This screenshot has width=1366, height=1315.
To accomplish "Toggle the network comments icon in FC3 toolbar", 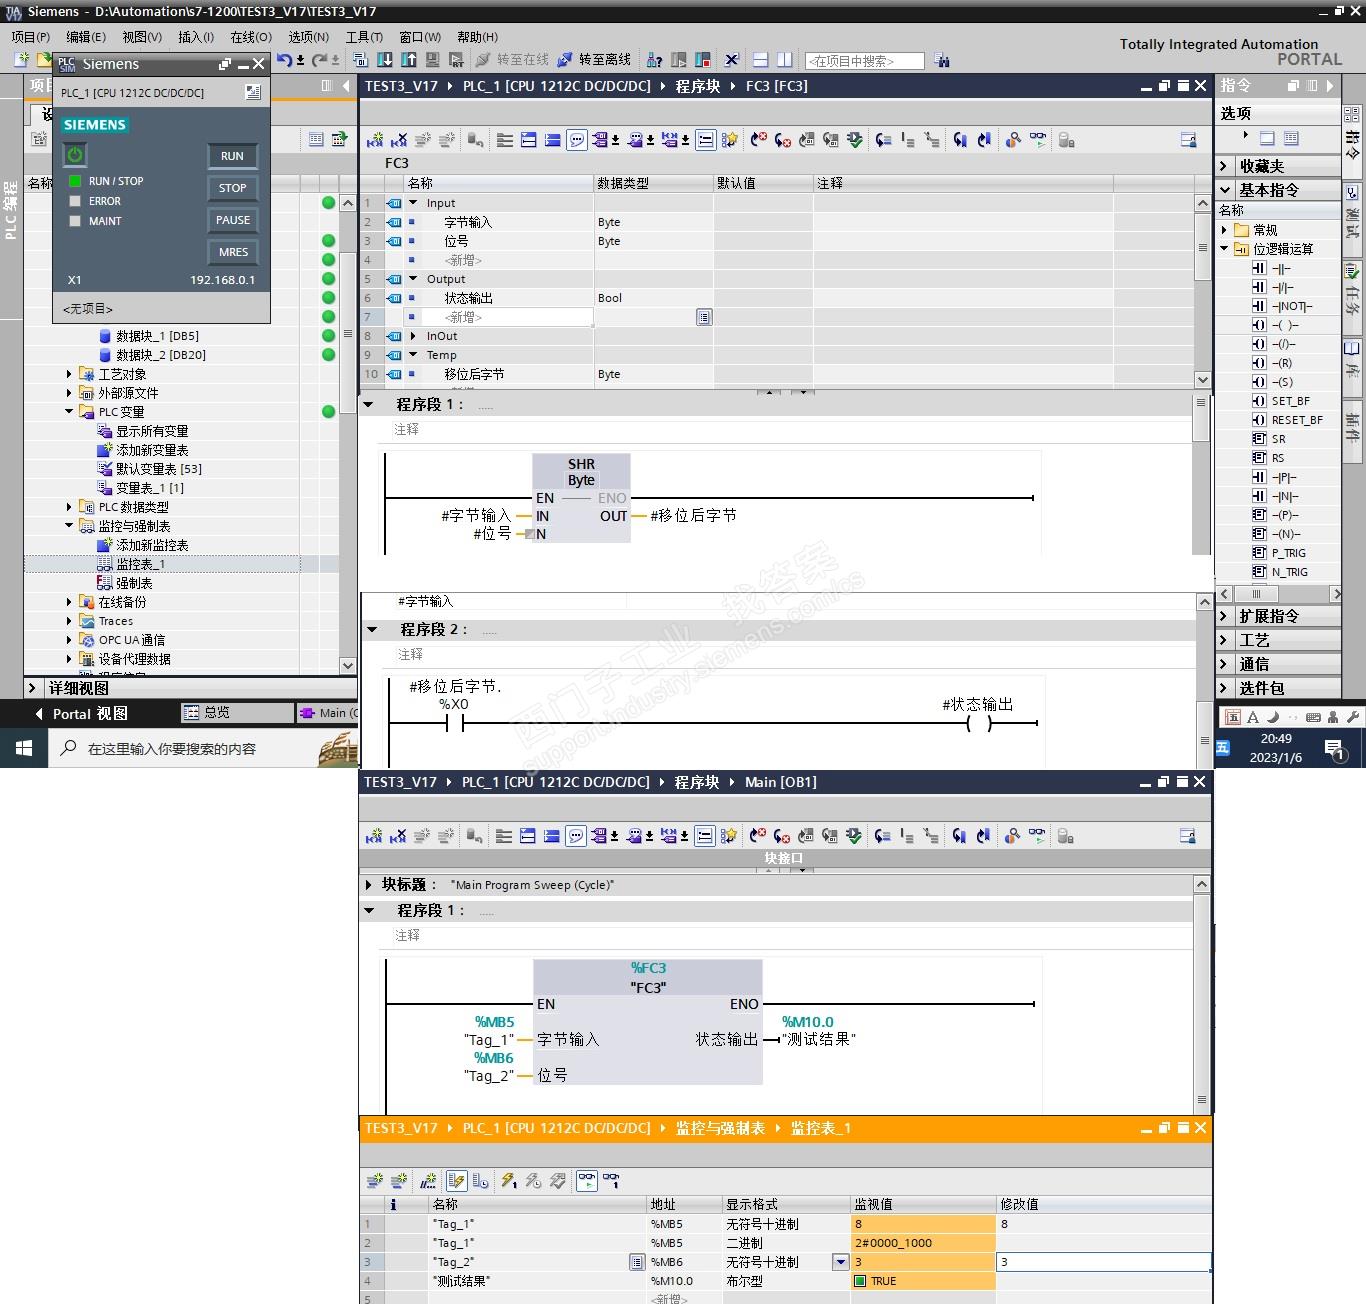I will pyautogui.click(x=577, y=140).
